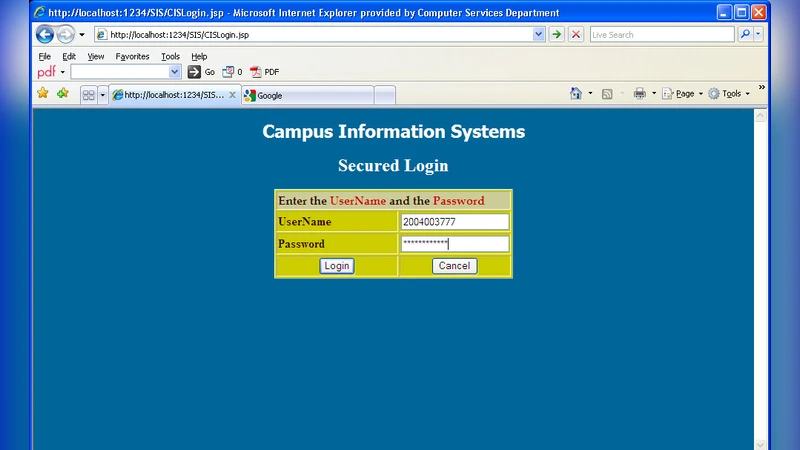Screen dimensions: 800x450
Task: Click the Add to Favorites star-plus icon
Action: point(63,93)
